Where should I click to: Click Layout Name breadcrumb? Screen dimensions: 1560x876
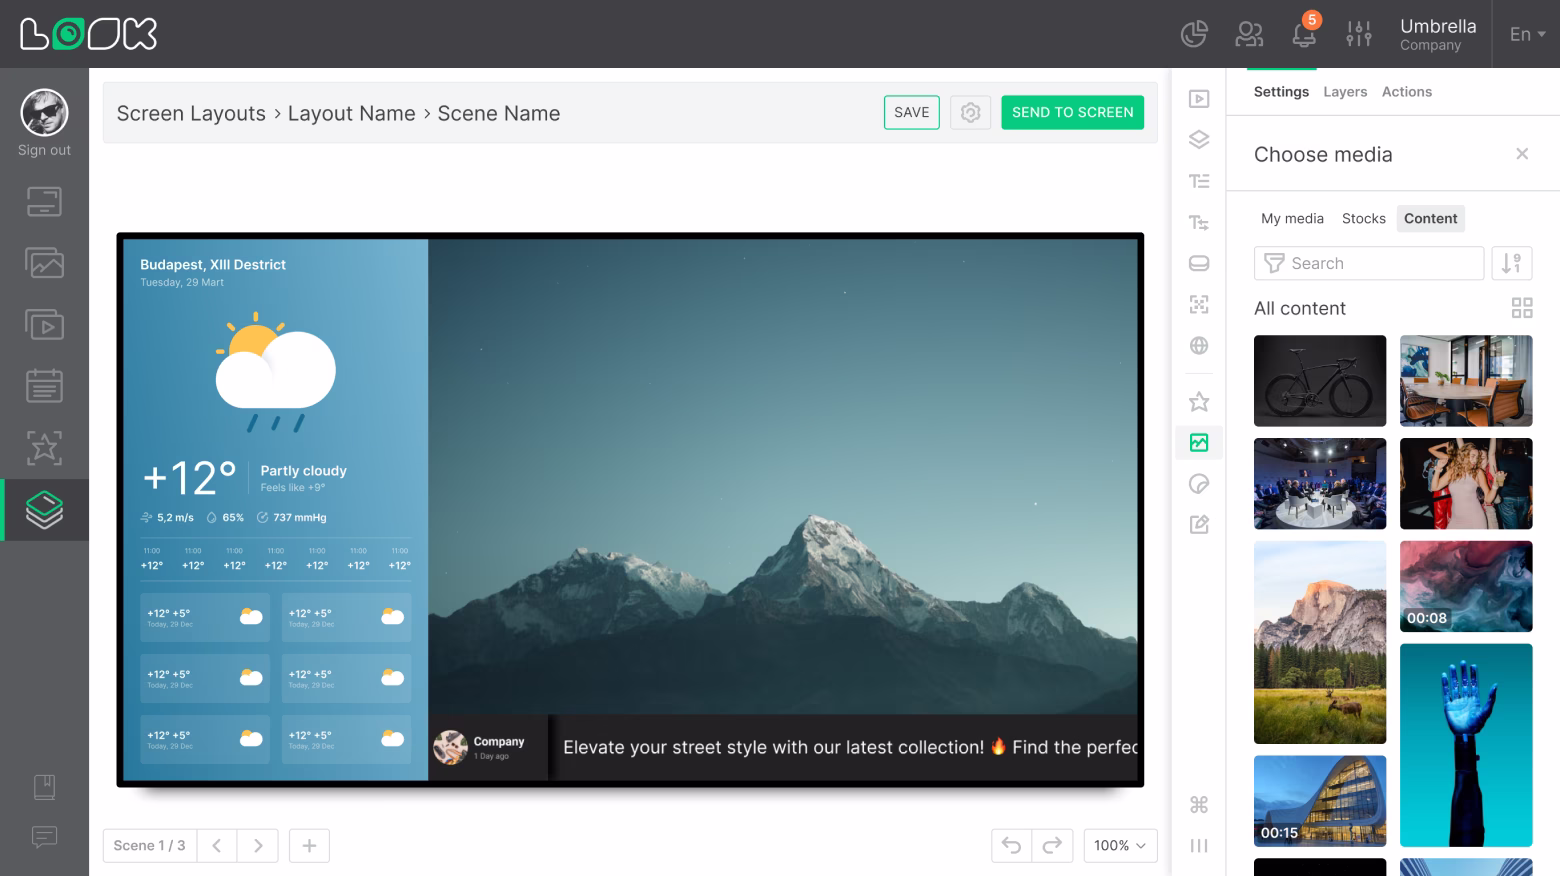click(351, 113)
